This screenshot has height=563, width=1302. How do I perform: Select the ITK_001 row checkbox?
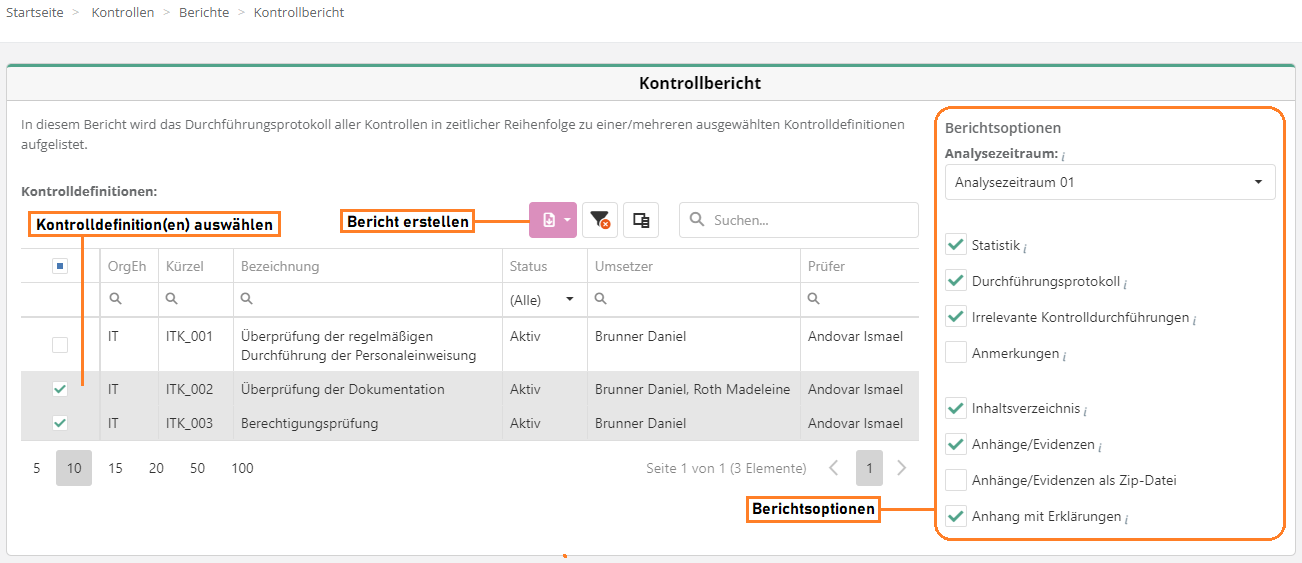(60, 345)
